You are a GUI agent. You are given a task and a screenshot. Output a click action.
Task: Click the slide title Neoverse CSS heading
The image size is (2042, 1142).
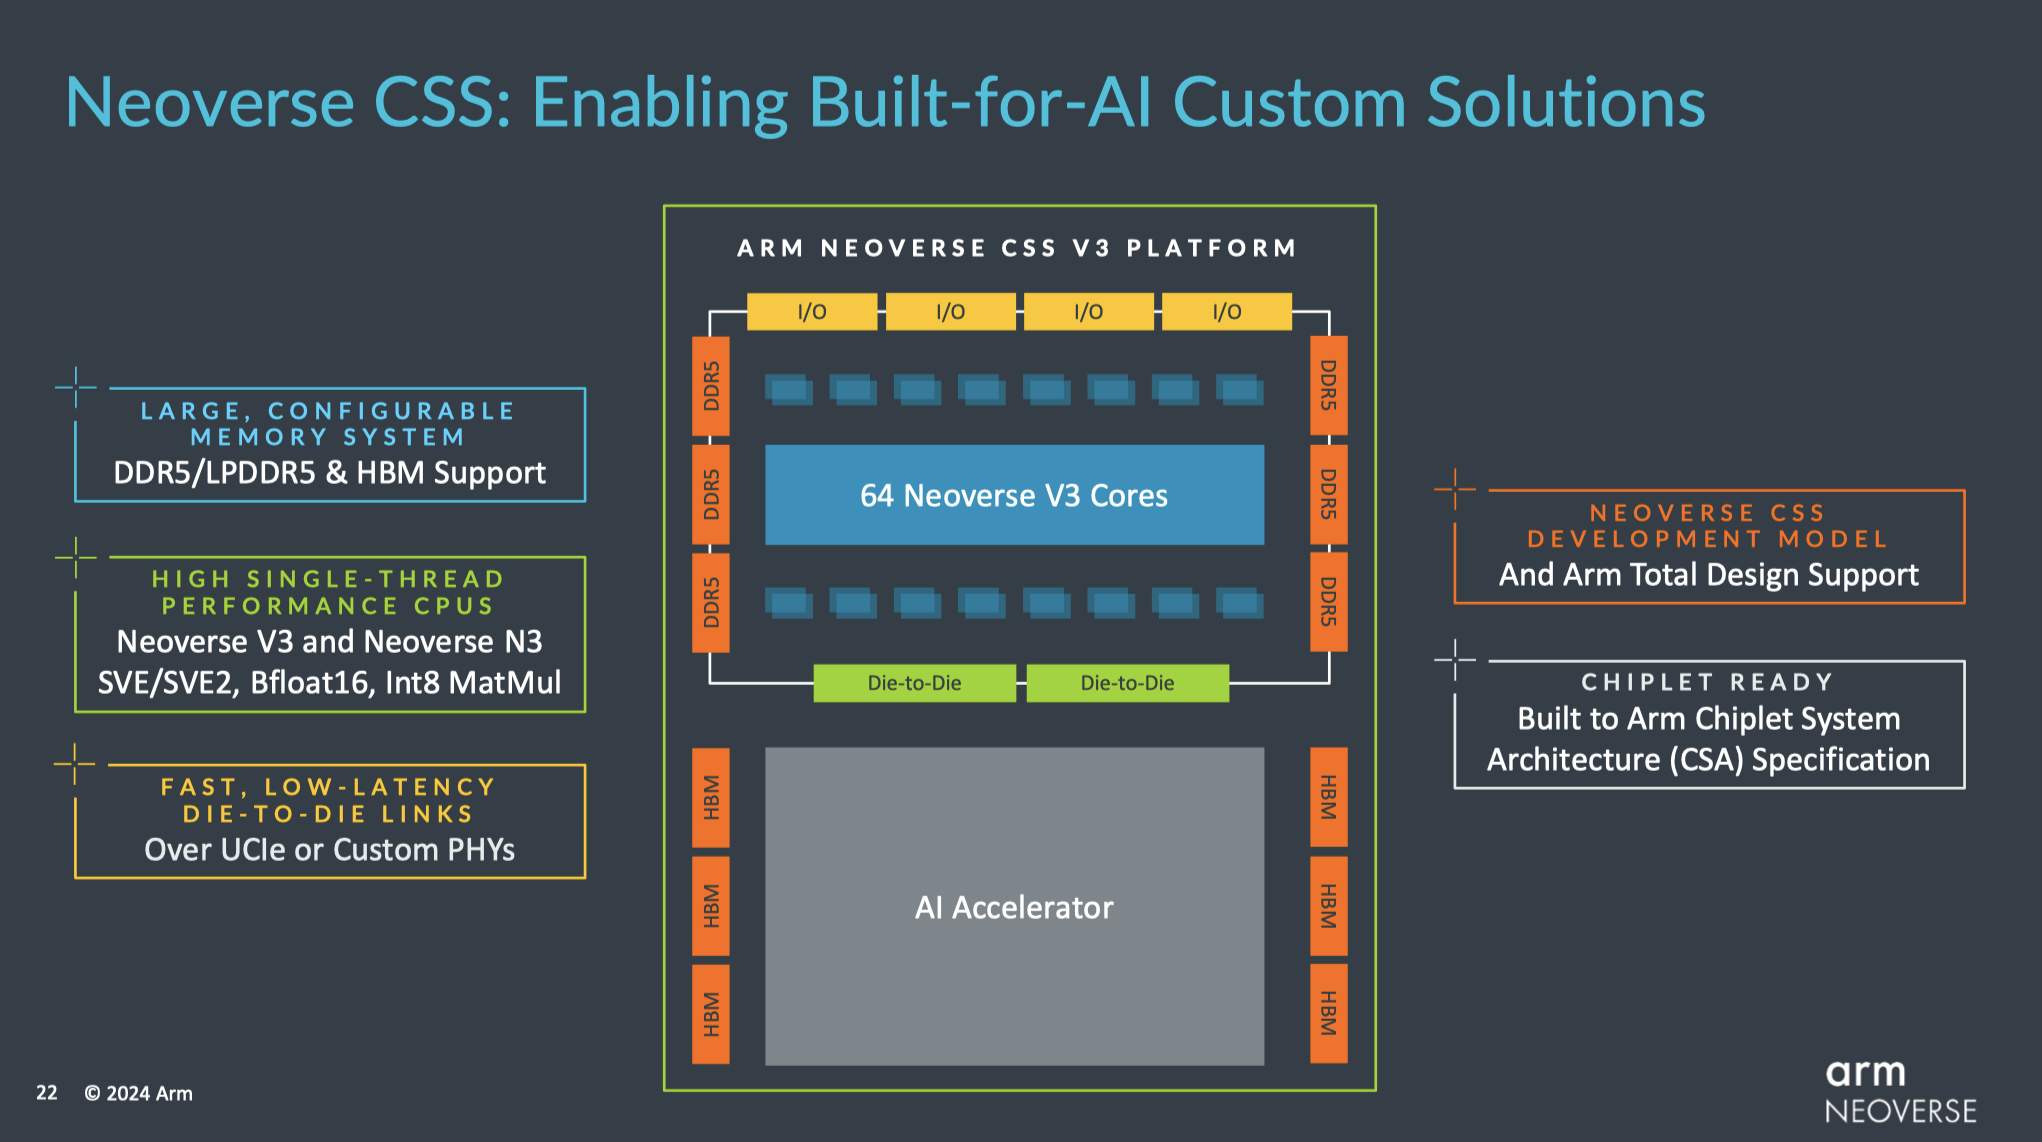[884, 102]
